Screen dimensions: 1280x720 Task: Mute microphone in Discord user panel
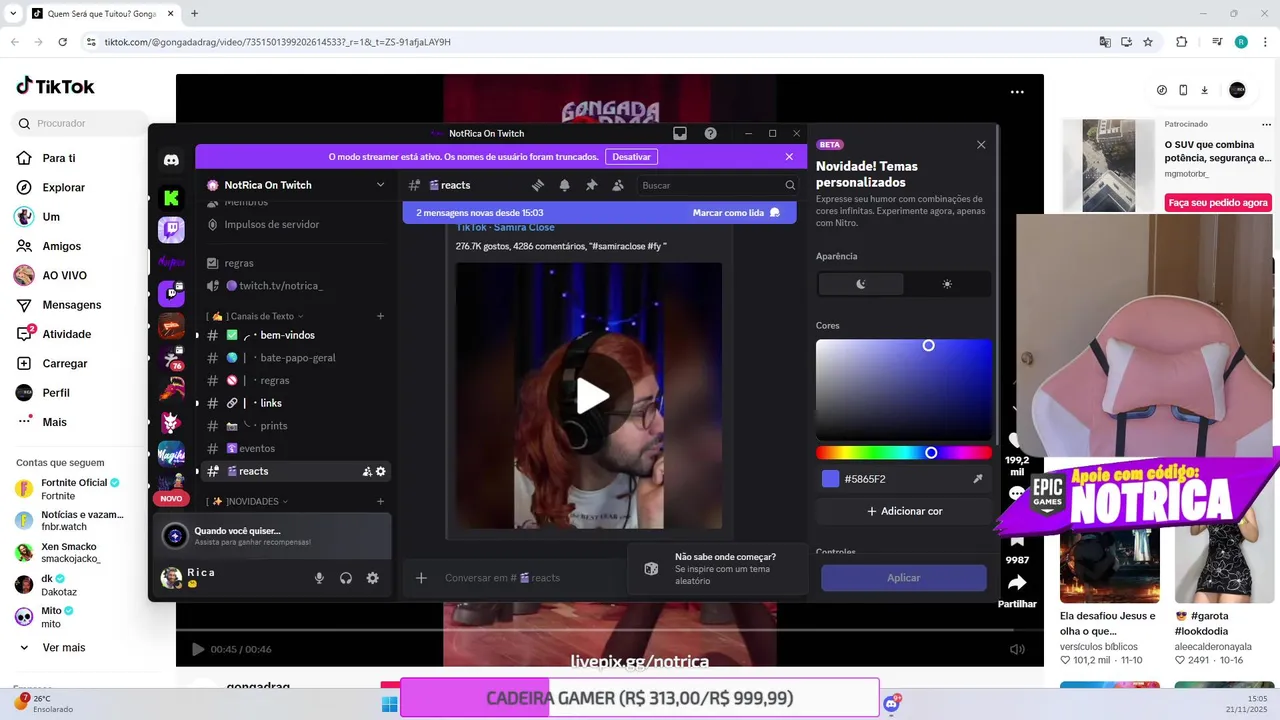click(x=320, y=578)
